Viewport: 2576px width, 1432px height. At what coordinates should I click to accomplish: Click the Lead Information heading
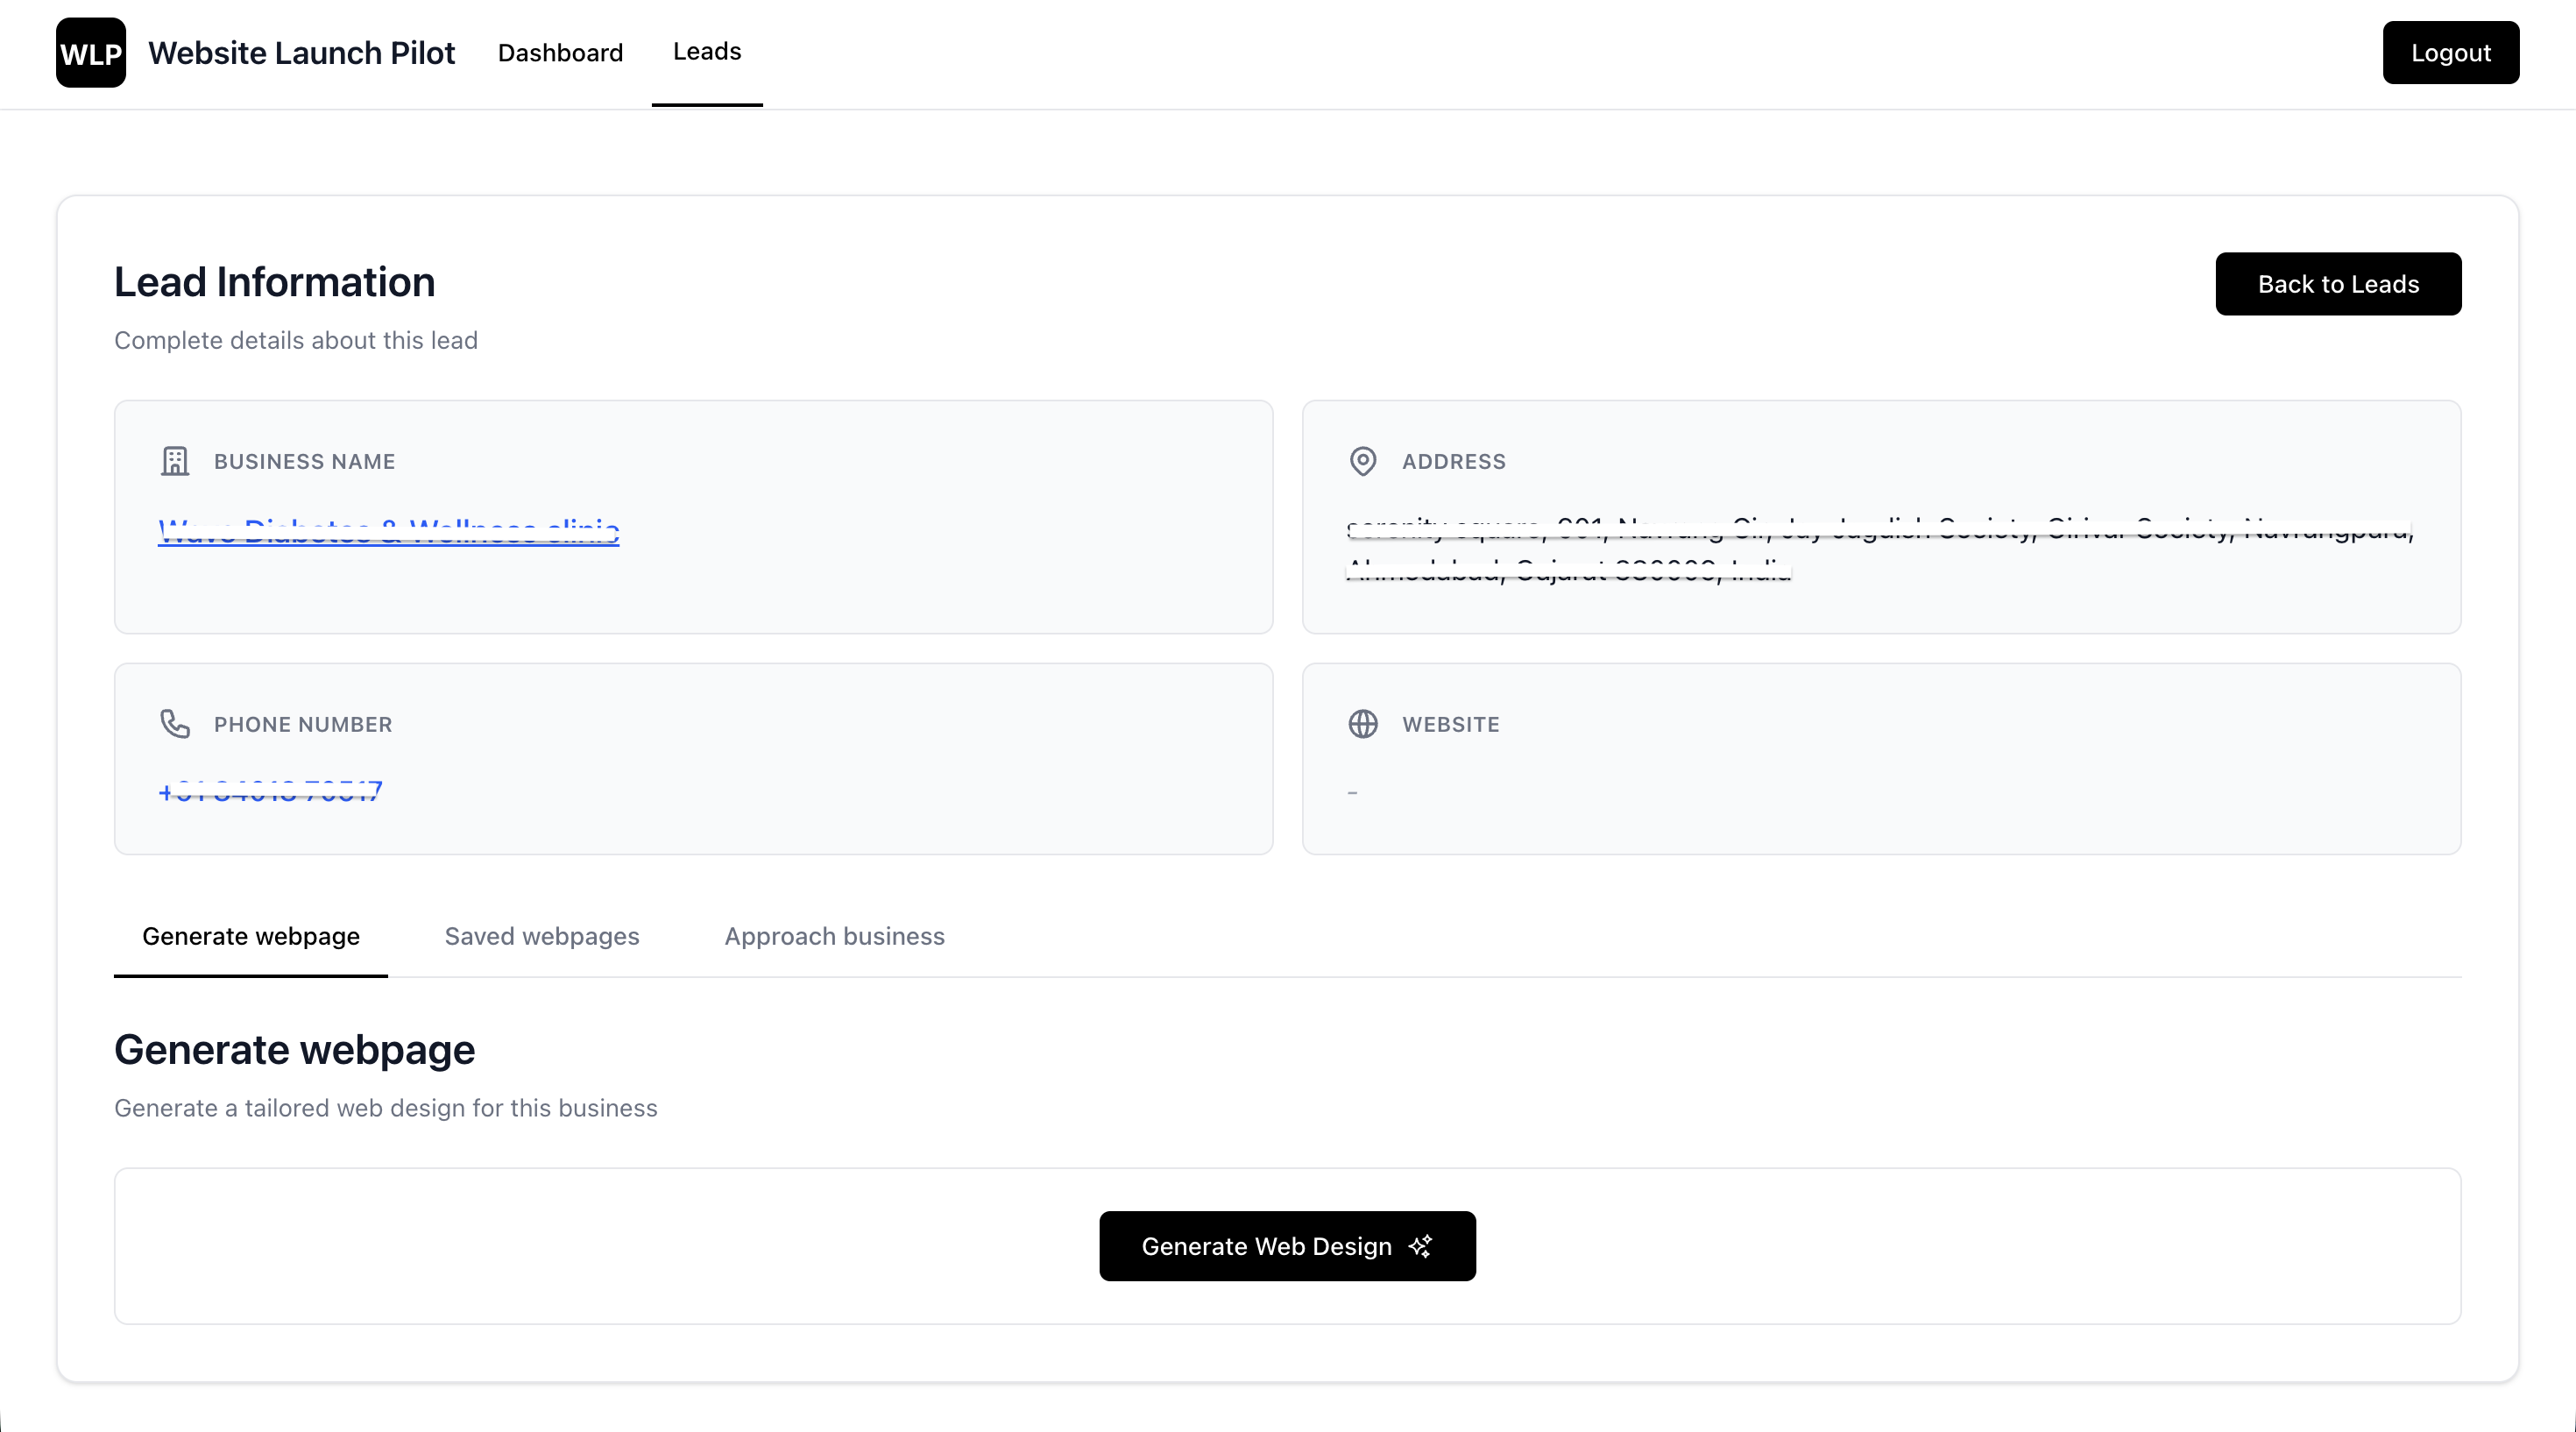(x=275, y=282)
